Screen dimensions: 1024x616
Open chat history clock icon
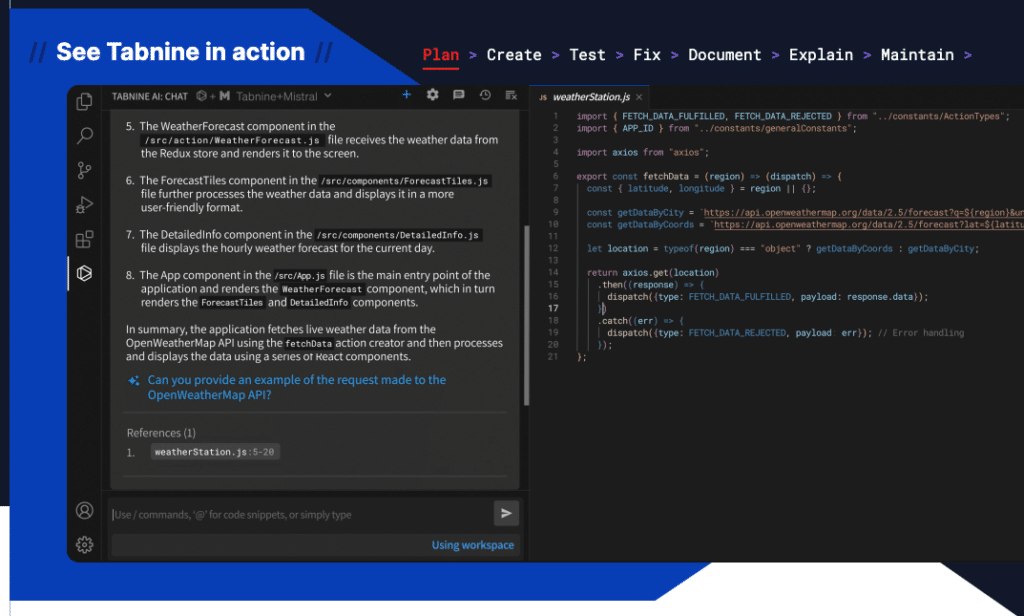click(485, 95)
